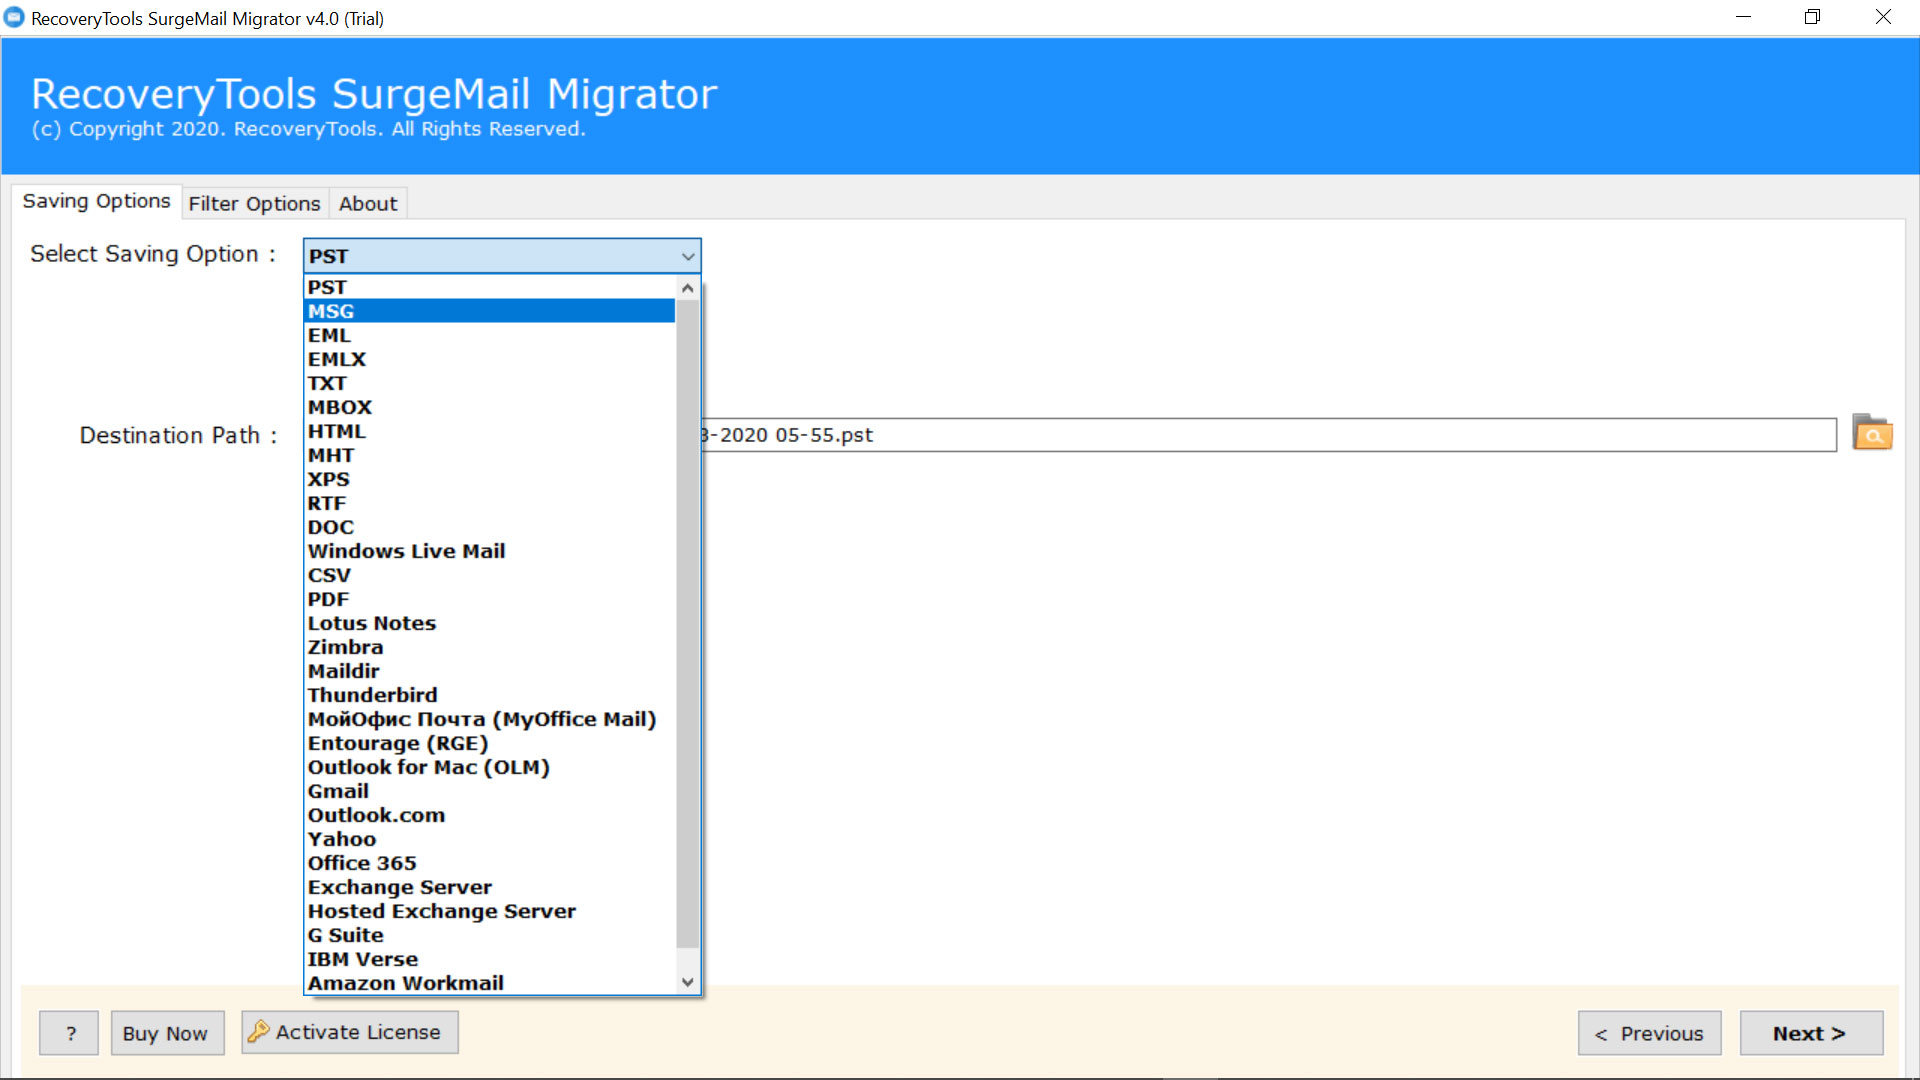Select TXT in the saving list
The width and height of the screenshot is (1920, 1080).
pyautogui.click(x=490, y=383)
